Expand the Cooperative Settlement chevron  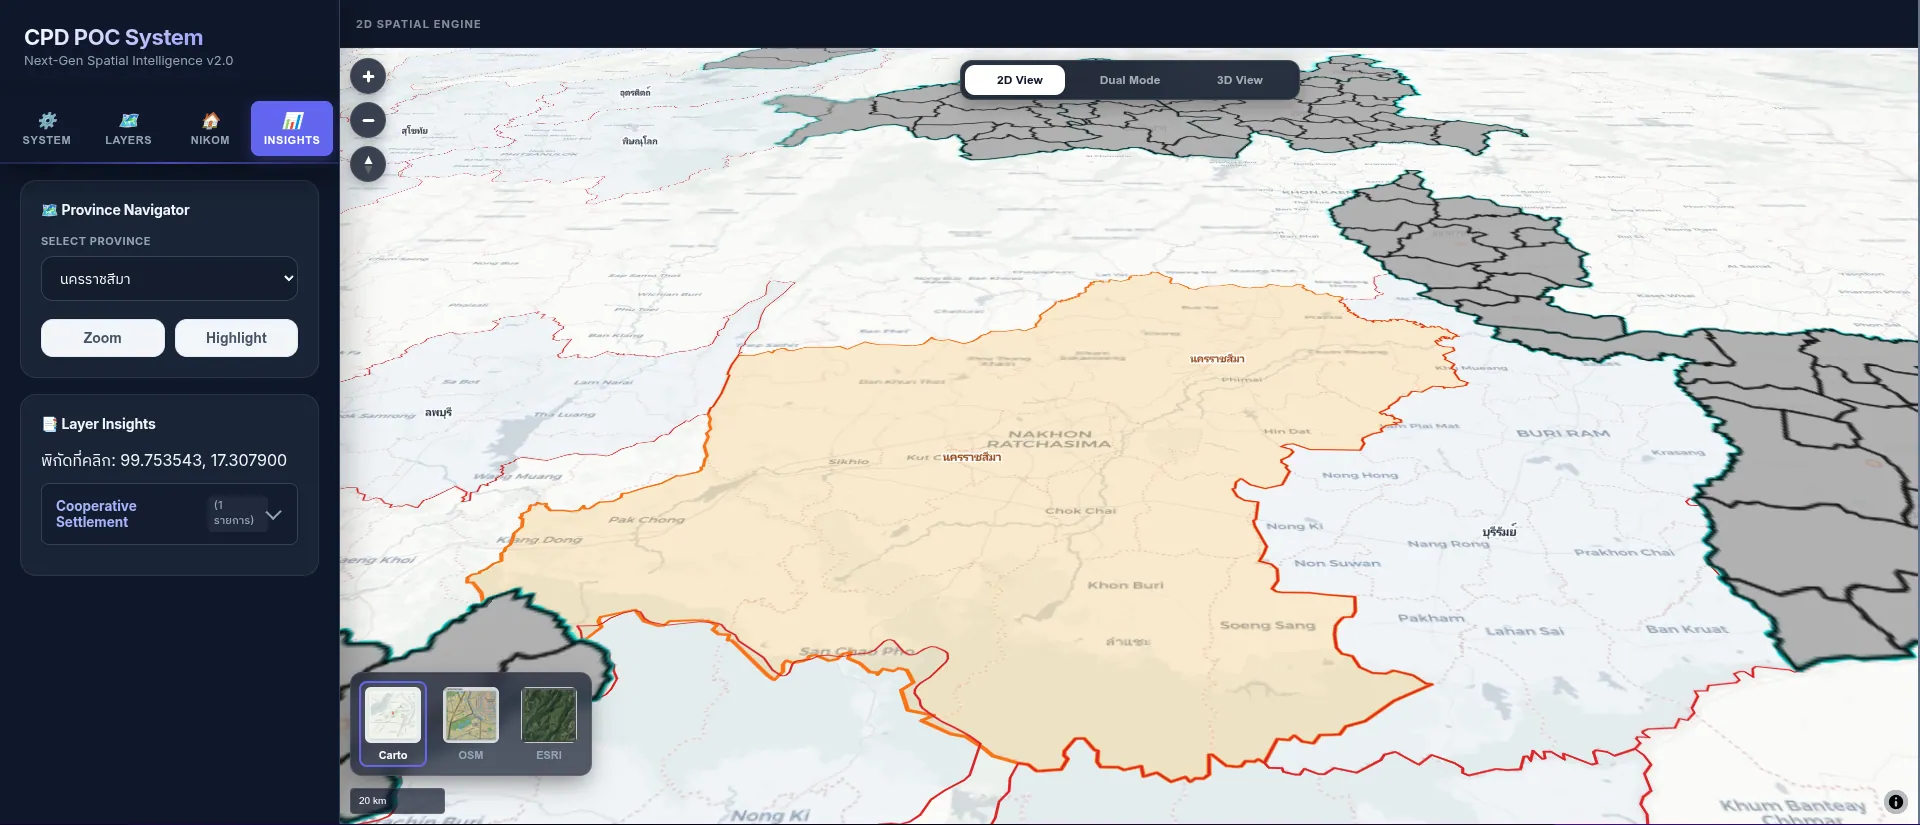click(x=274, y=514)
